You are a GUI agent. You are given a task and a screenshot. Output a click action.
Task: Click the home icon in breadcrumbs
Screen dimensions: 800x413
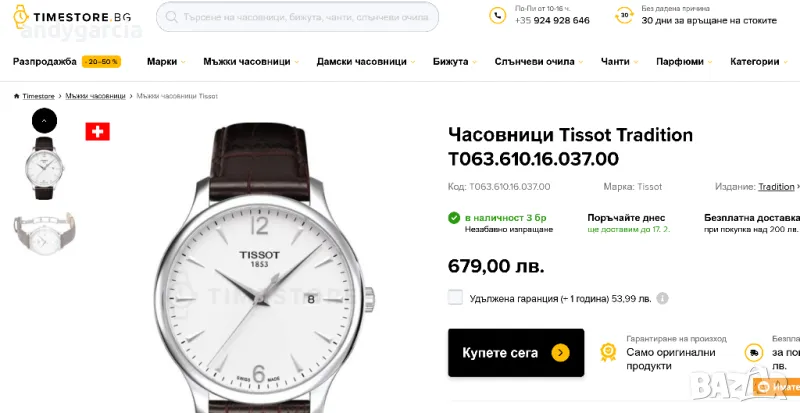pyautogui.click(x=16, y=96)
